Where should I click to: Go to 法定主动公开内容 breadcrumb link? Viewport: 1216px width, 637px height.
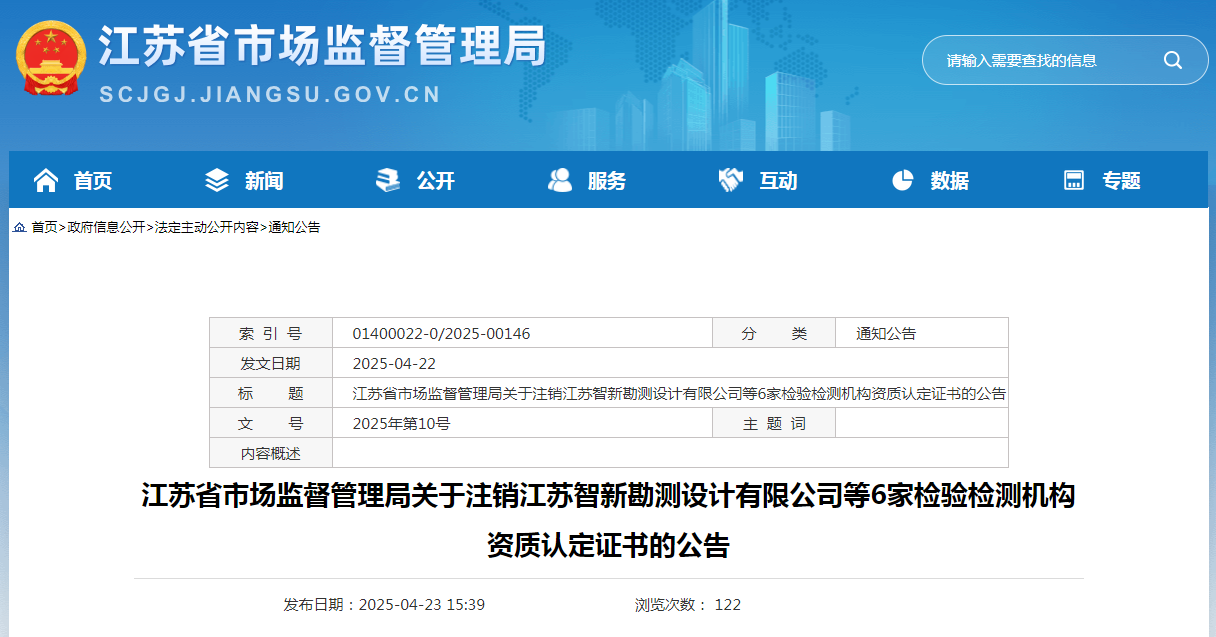tap(207, 228)
